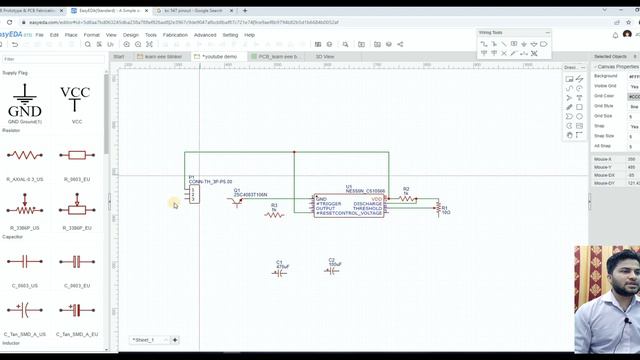Click the Grid Size input field
Image resolution: width=640 pixels, height=360 pixels.
click(634, 117)
